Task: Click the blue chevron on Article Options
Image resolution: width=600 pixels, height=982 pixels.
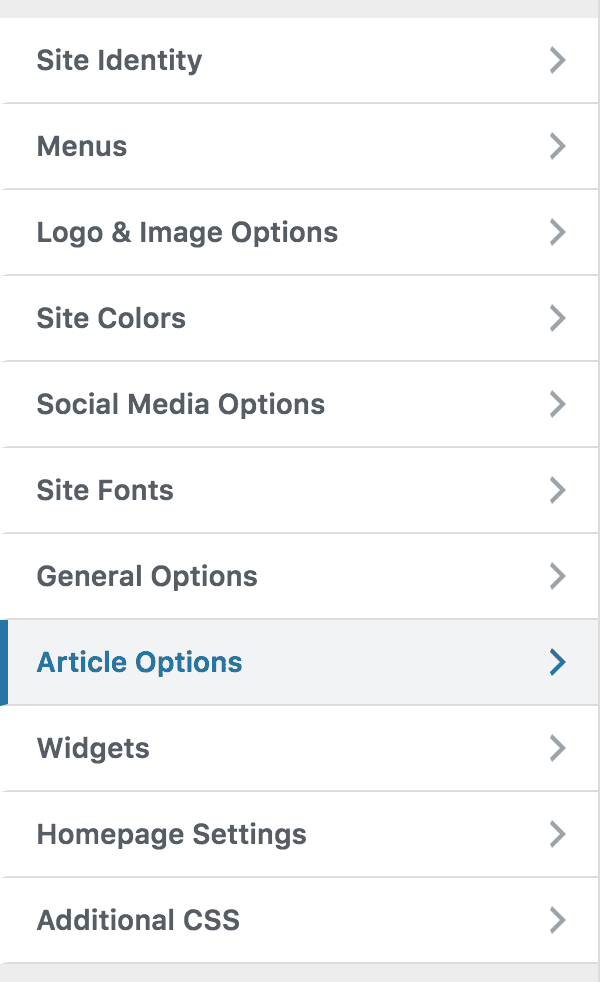Action: point(557,662)
